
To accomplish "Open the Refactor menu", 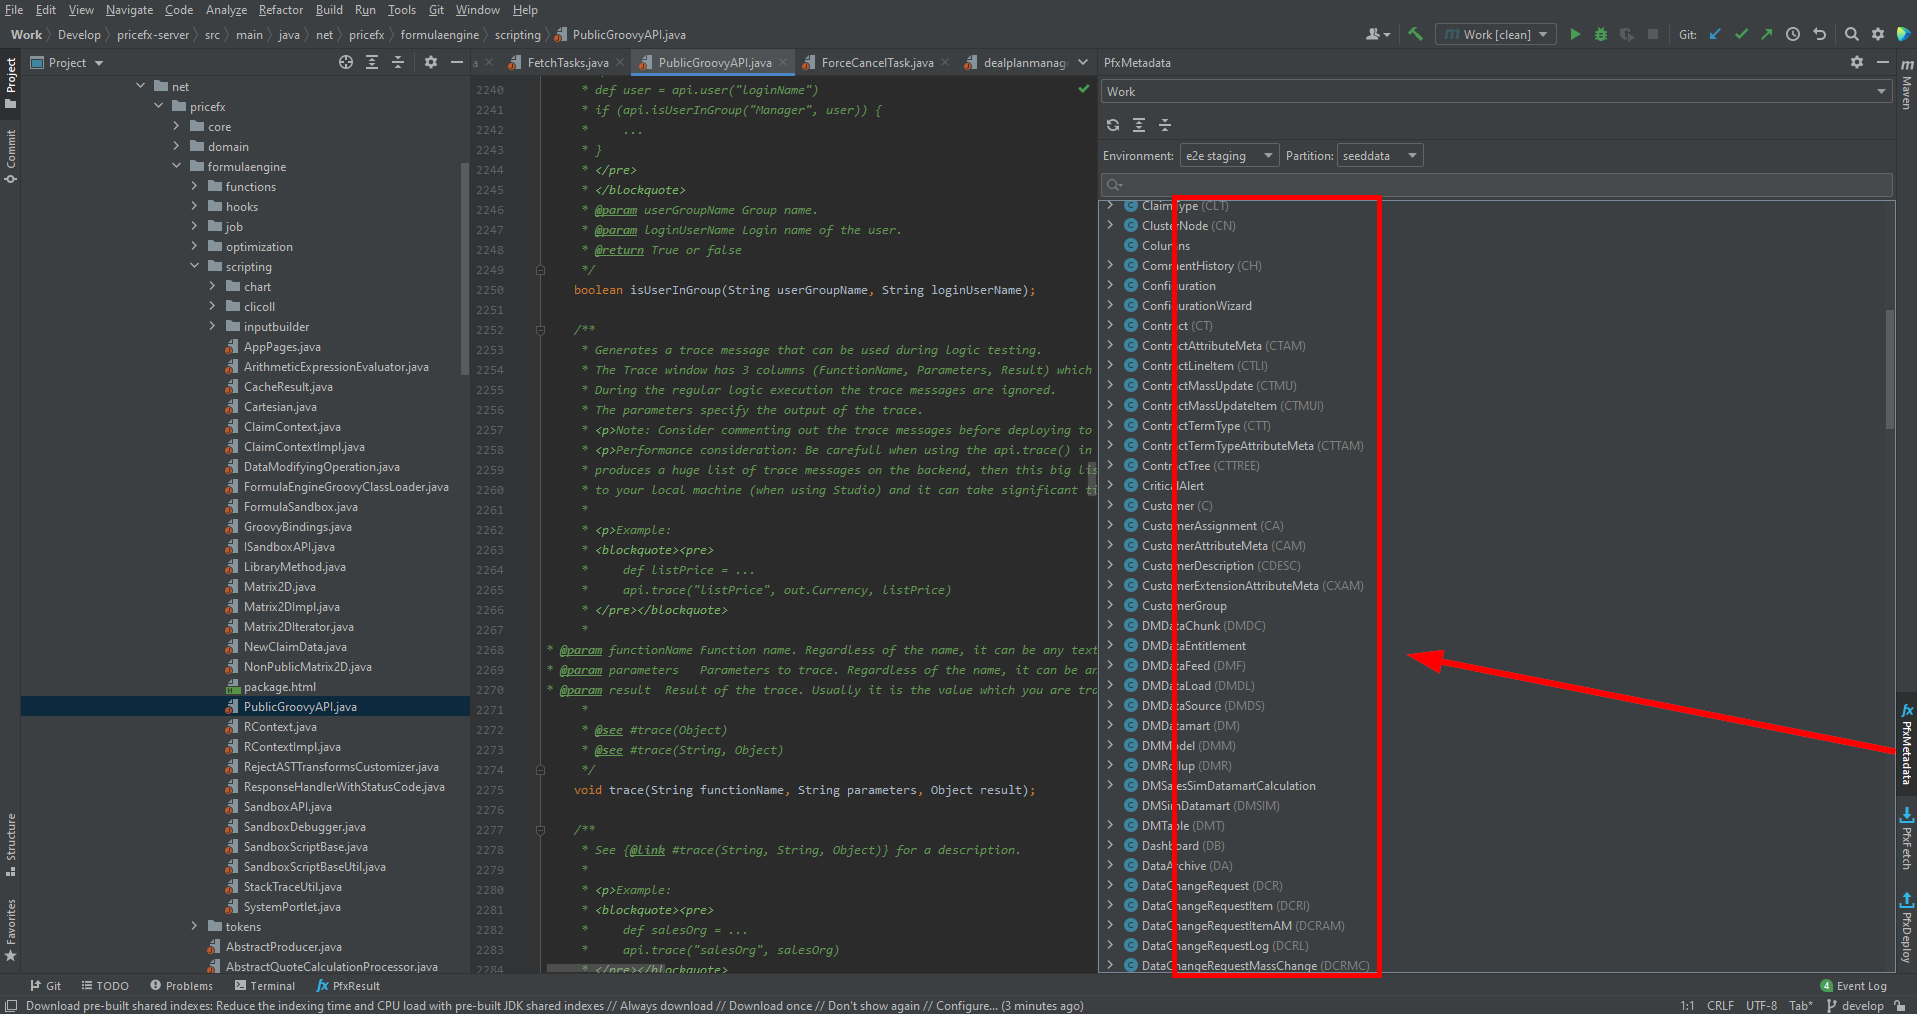I will 280,10.
